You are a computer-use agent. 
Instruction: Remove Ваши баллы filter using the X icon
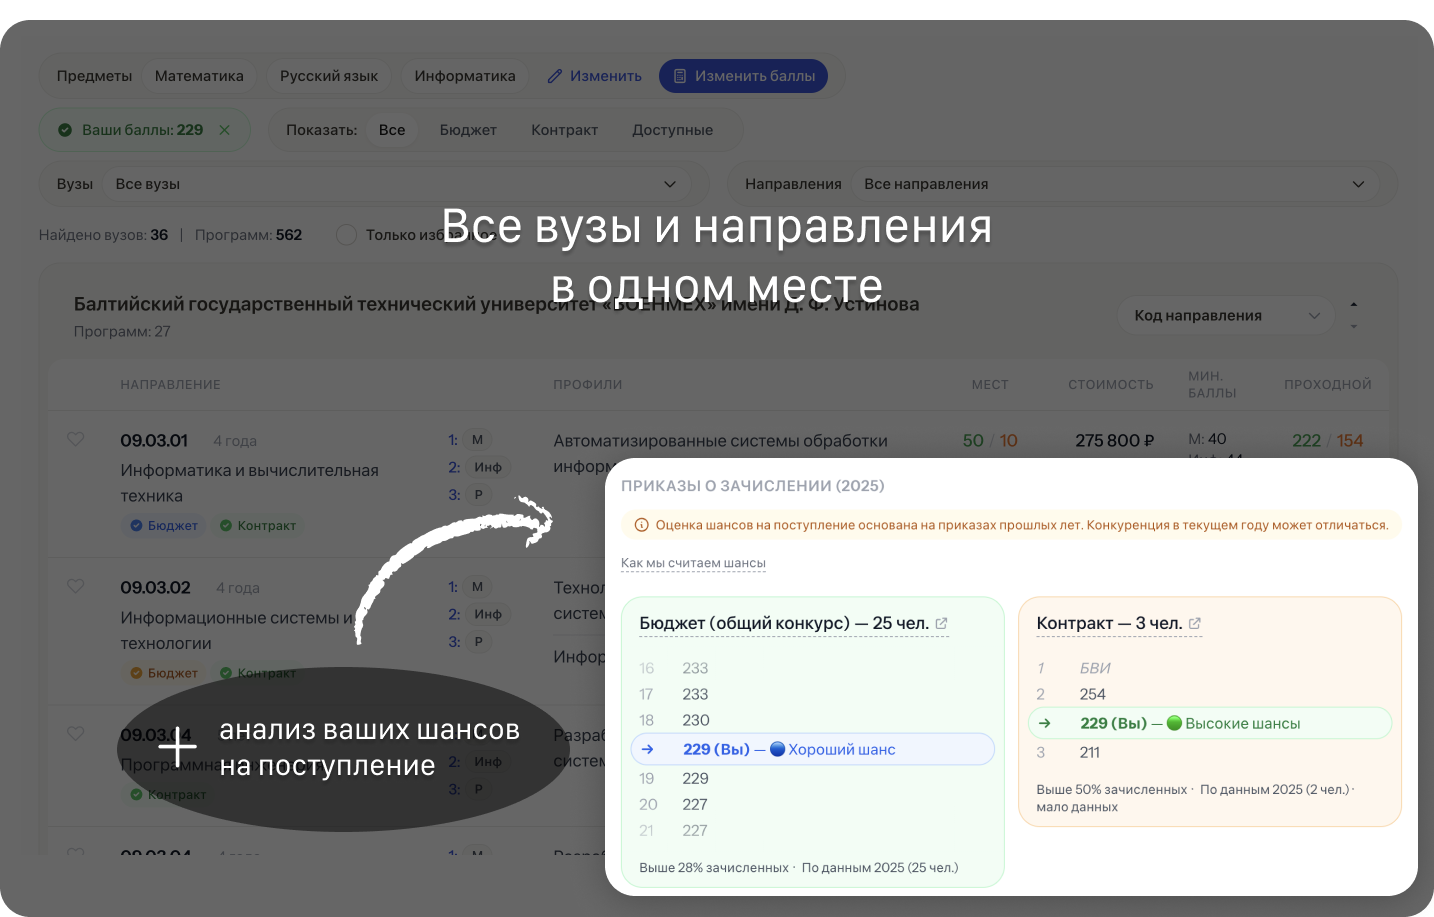[x=225, y=129]
